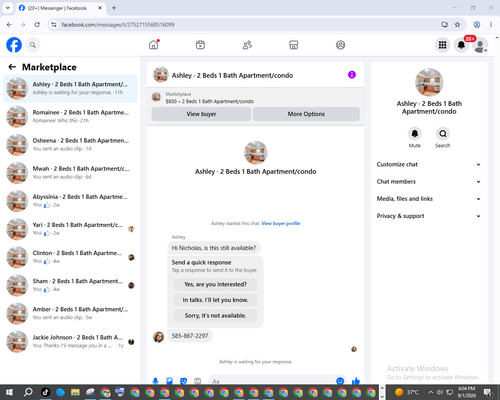Viewport: 500px width, 400px height.
Task: Click the More Options button
Action: [x=306, y=114]
